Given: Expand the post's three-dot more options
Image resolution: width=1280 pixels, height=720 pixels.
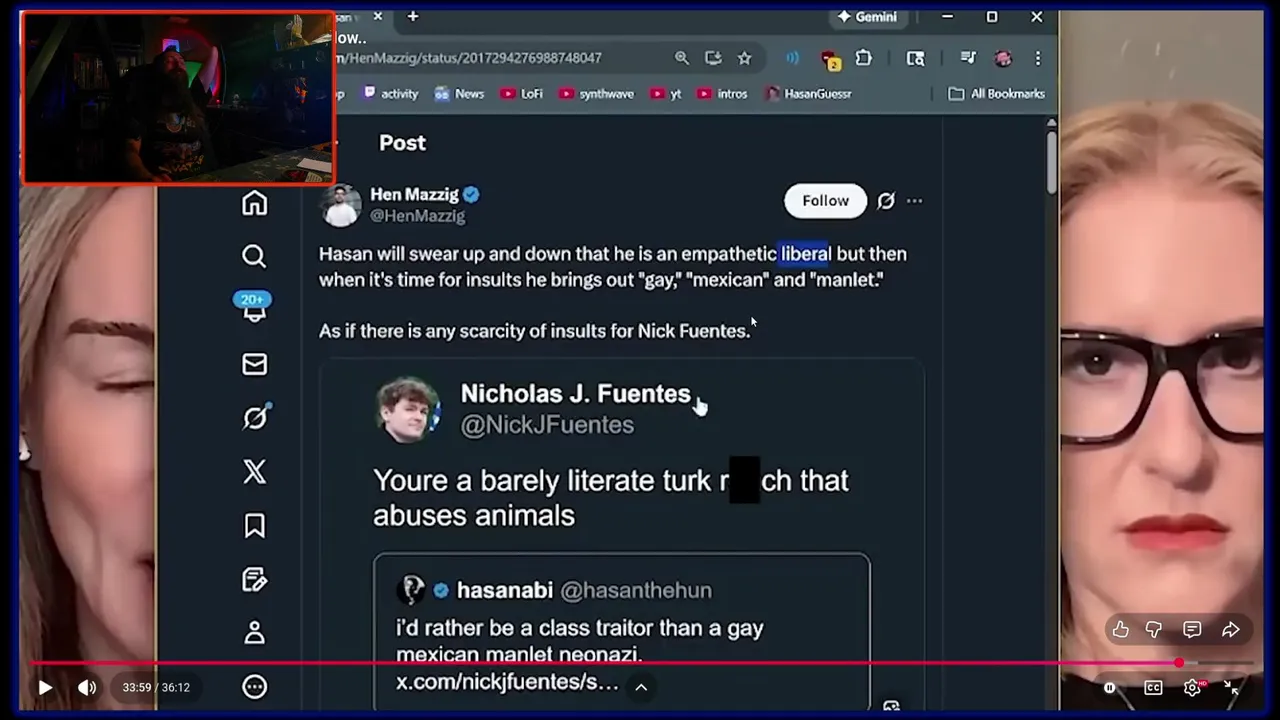Looking at the screenshot, I should (914, 201).
